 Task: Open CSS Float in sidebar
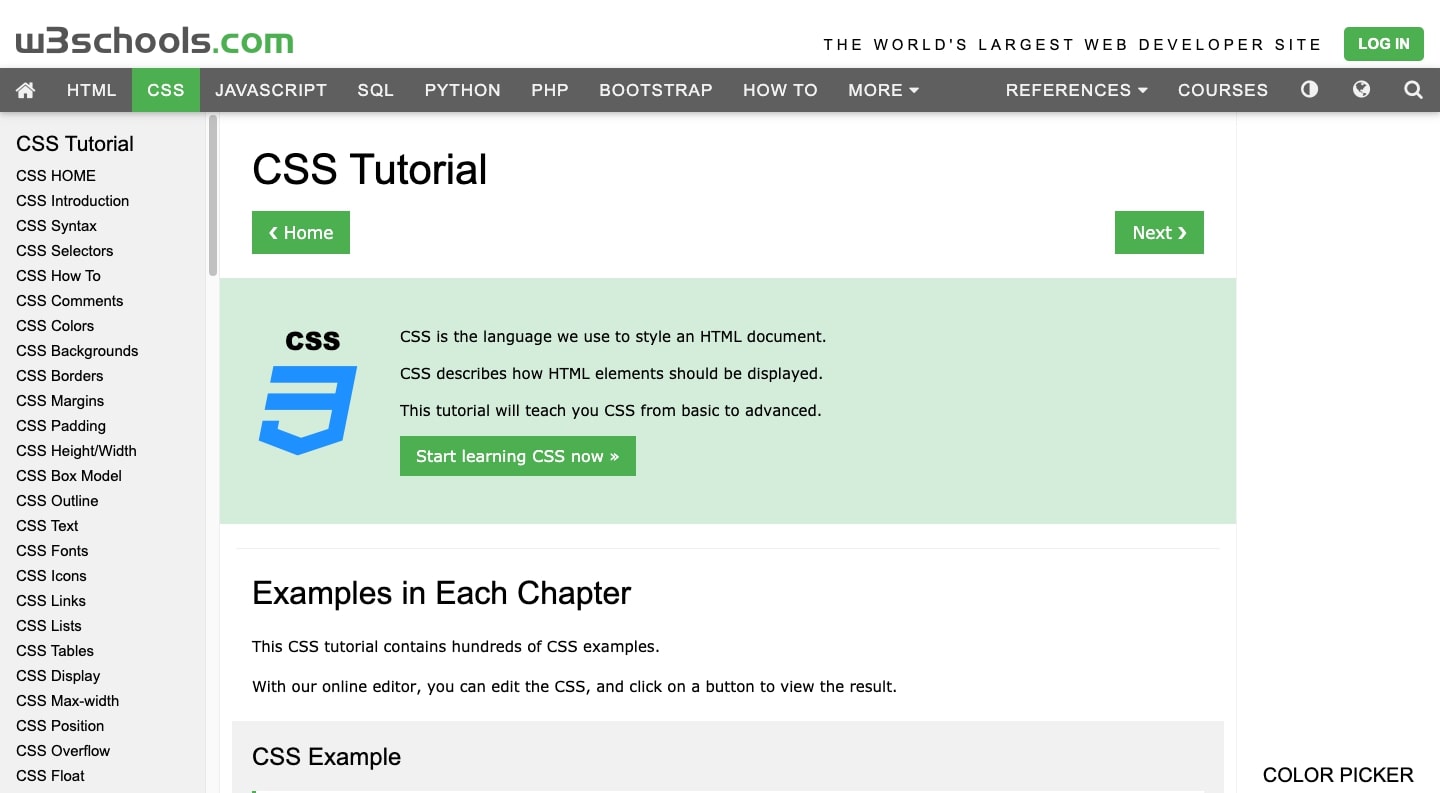pyautogui.click(x=50, y=775)
